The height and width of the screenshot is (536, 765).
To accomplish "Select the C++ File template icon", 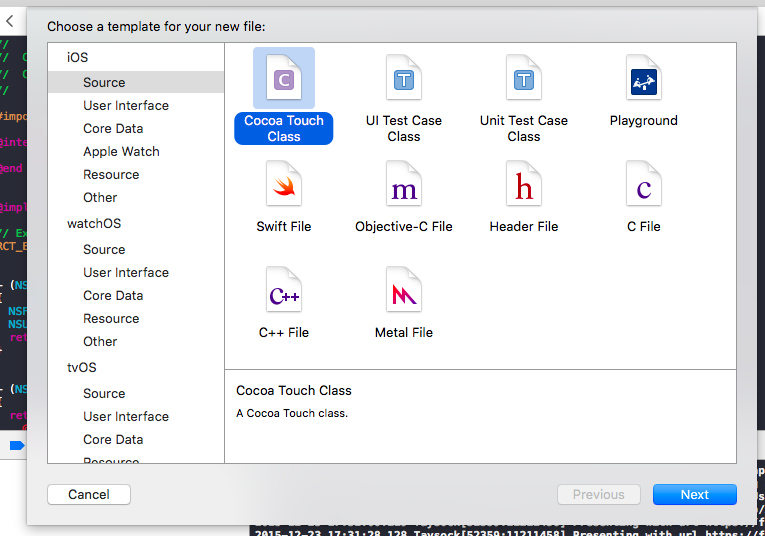I will [x=284, y=291].
